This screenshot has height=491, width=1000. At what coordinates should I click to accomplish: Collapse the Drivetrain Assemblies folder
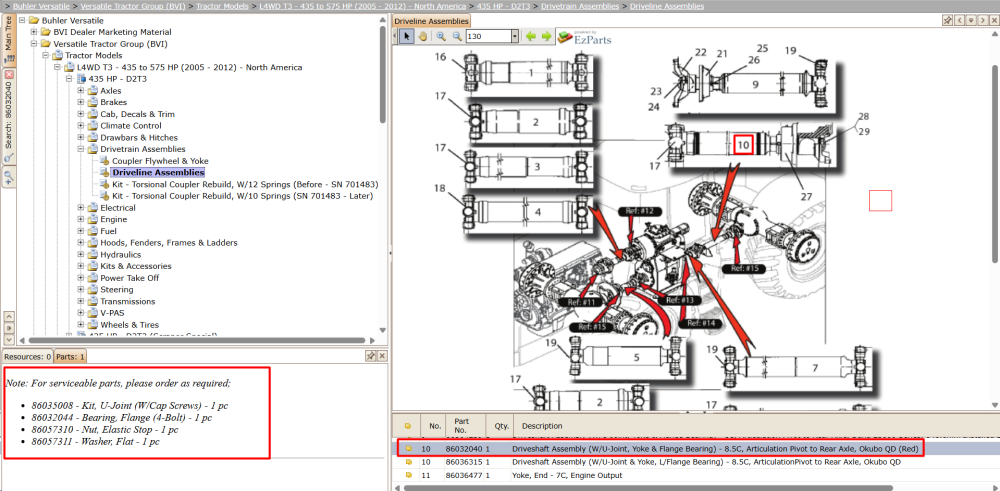[81, 149]
